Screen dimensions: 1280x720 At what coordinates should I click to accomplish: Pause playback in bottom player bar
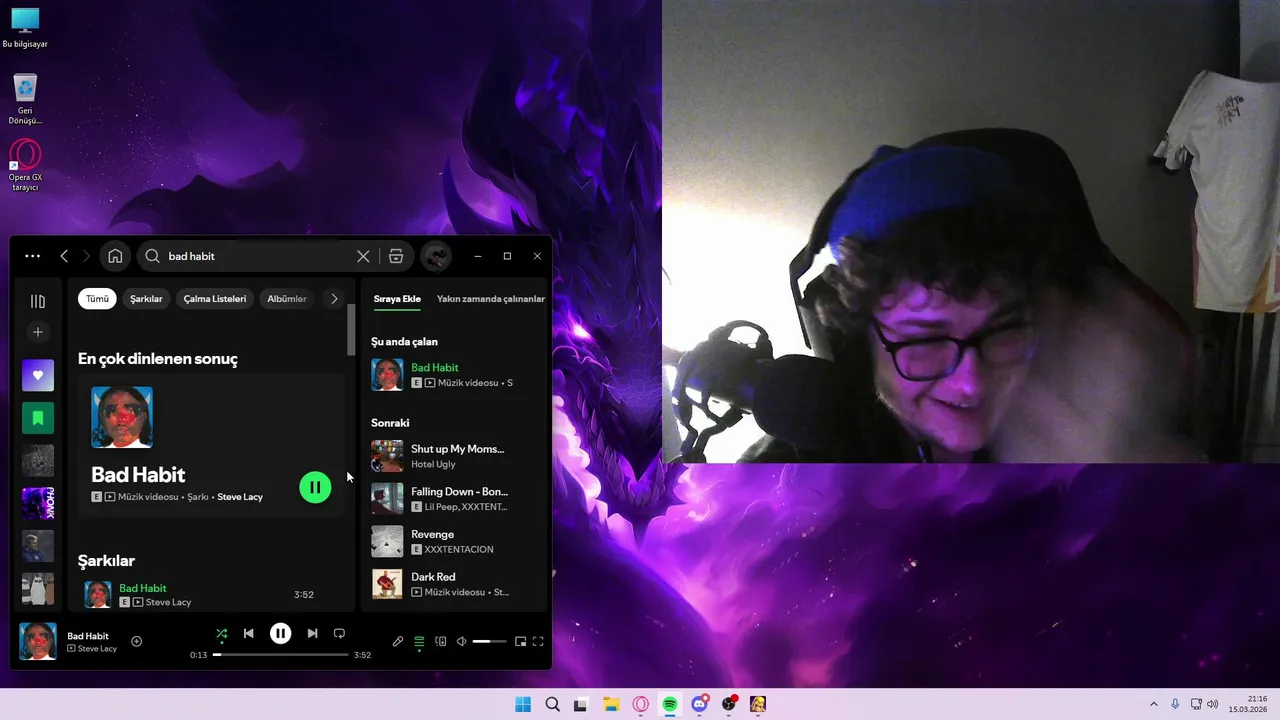tap(280, 633)
